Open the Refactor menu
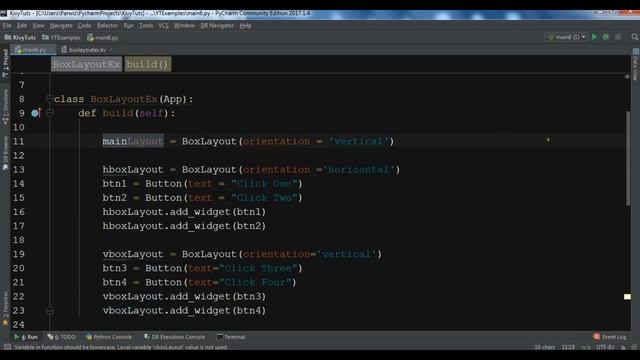 click(107, 25)
